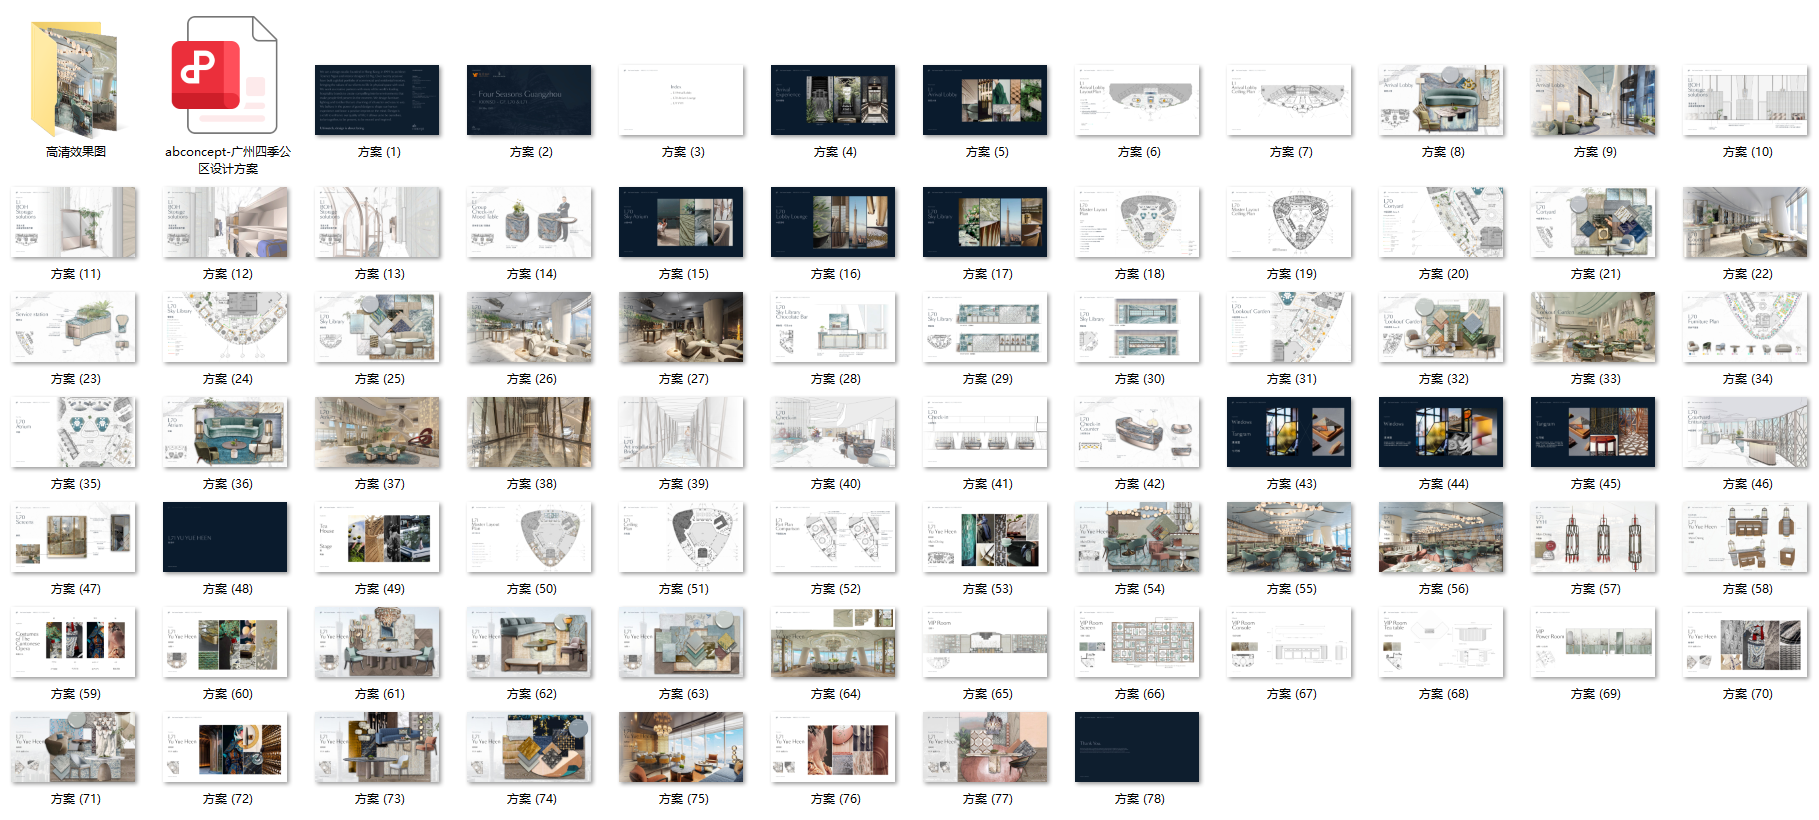This screenshot has height=820, width=1819.
Task: Click the 方案 (55) restaurant rendering thumbnail
Action: pos(1289,537)
